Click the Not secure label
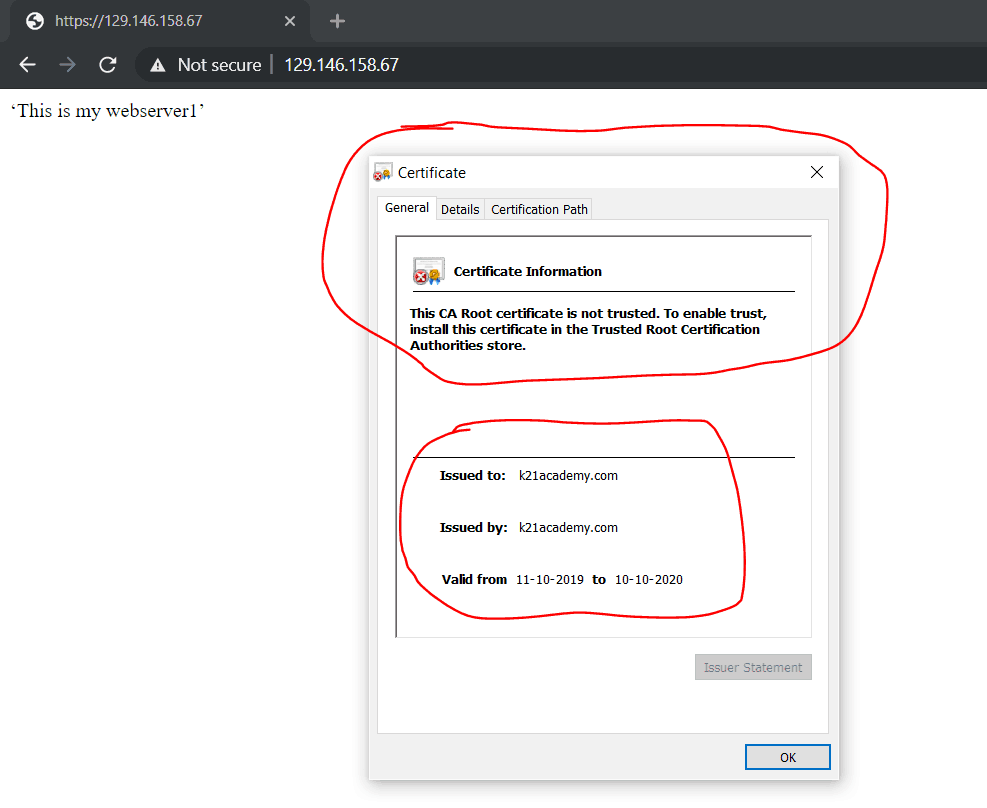The height and width of the screenshot is (808, 987). tap(218, 64)
